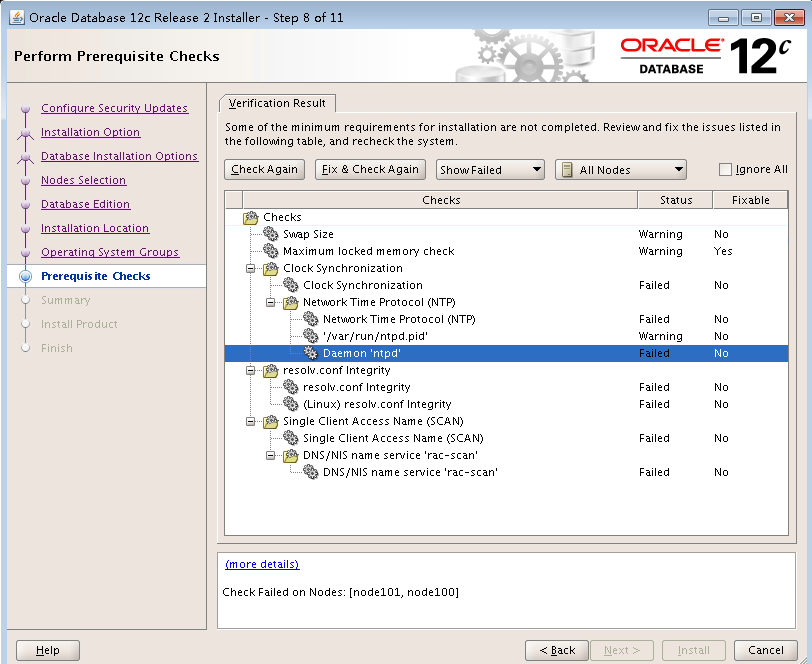Screen dimensions: 812x664
Task: Click the Java installer icon in title bar
Action: click(17, 17)
